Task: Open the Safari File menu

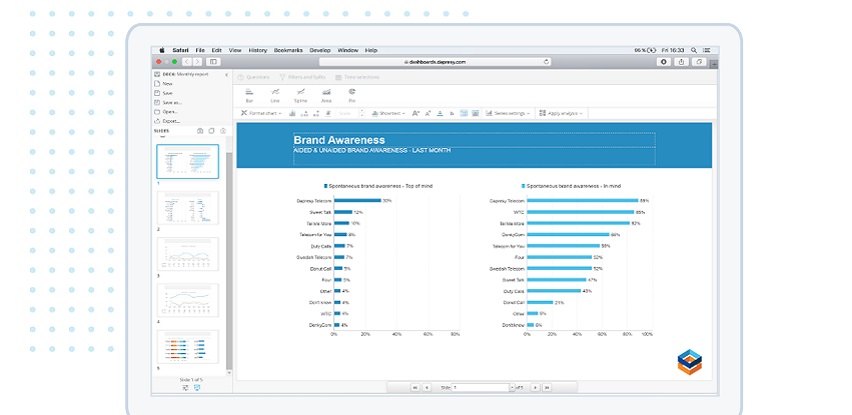Action: 200,50
